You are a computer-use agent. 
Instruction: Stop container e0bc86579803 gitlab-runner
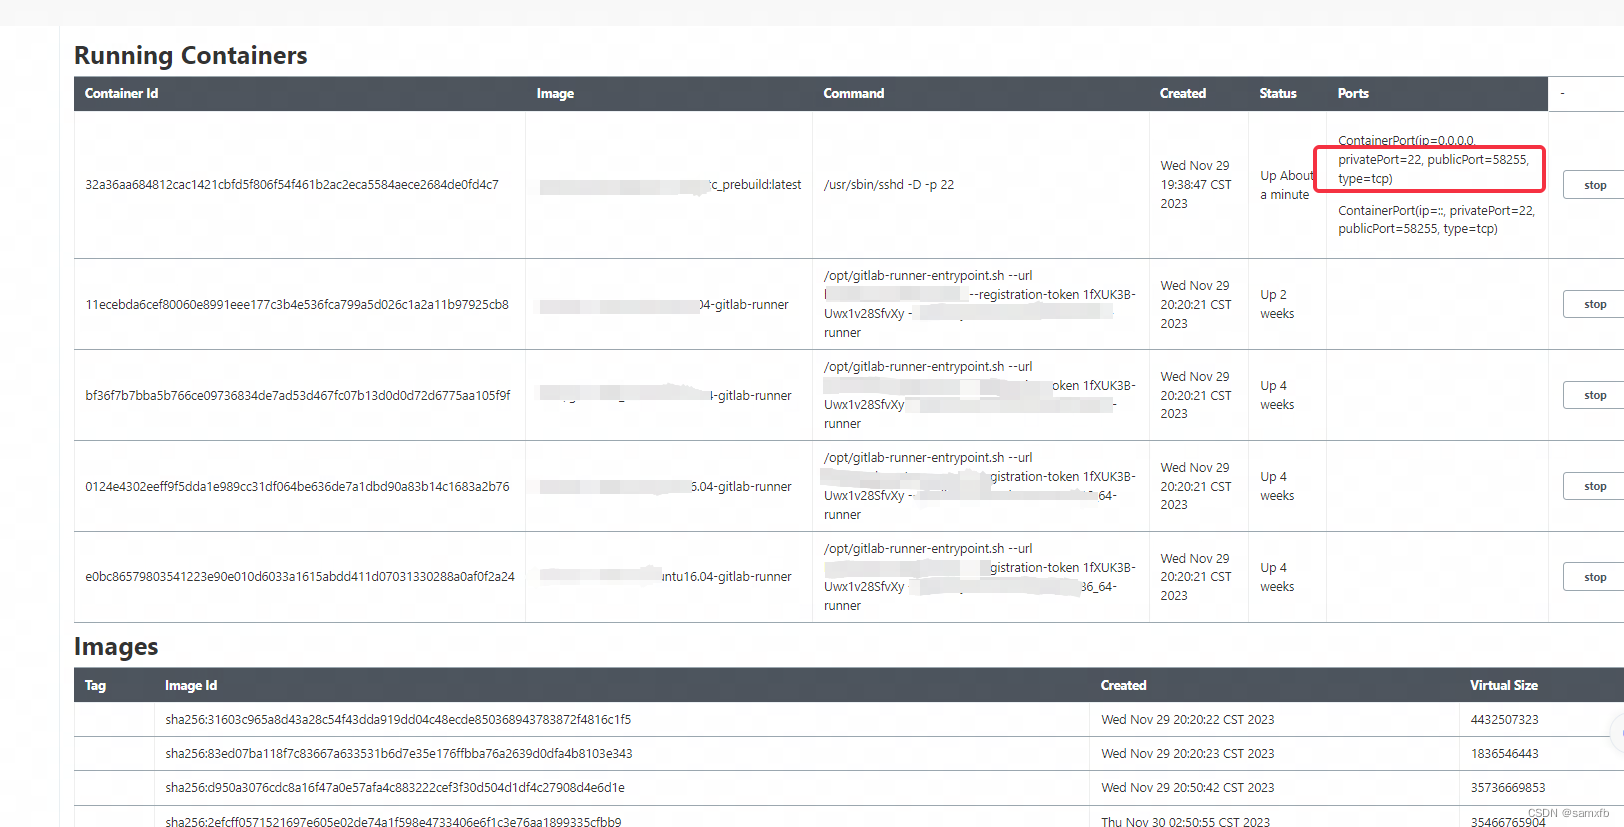(1595, 577)
